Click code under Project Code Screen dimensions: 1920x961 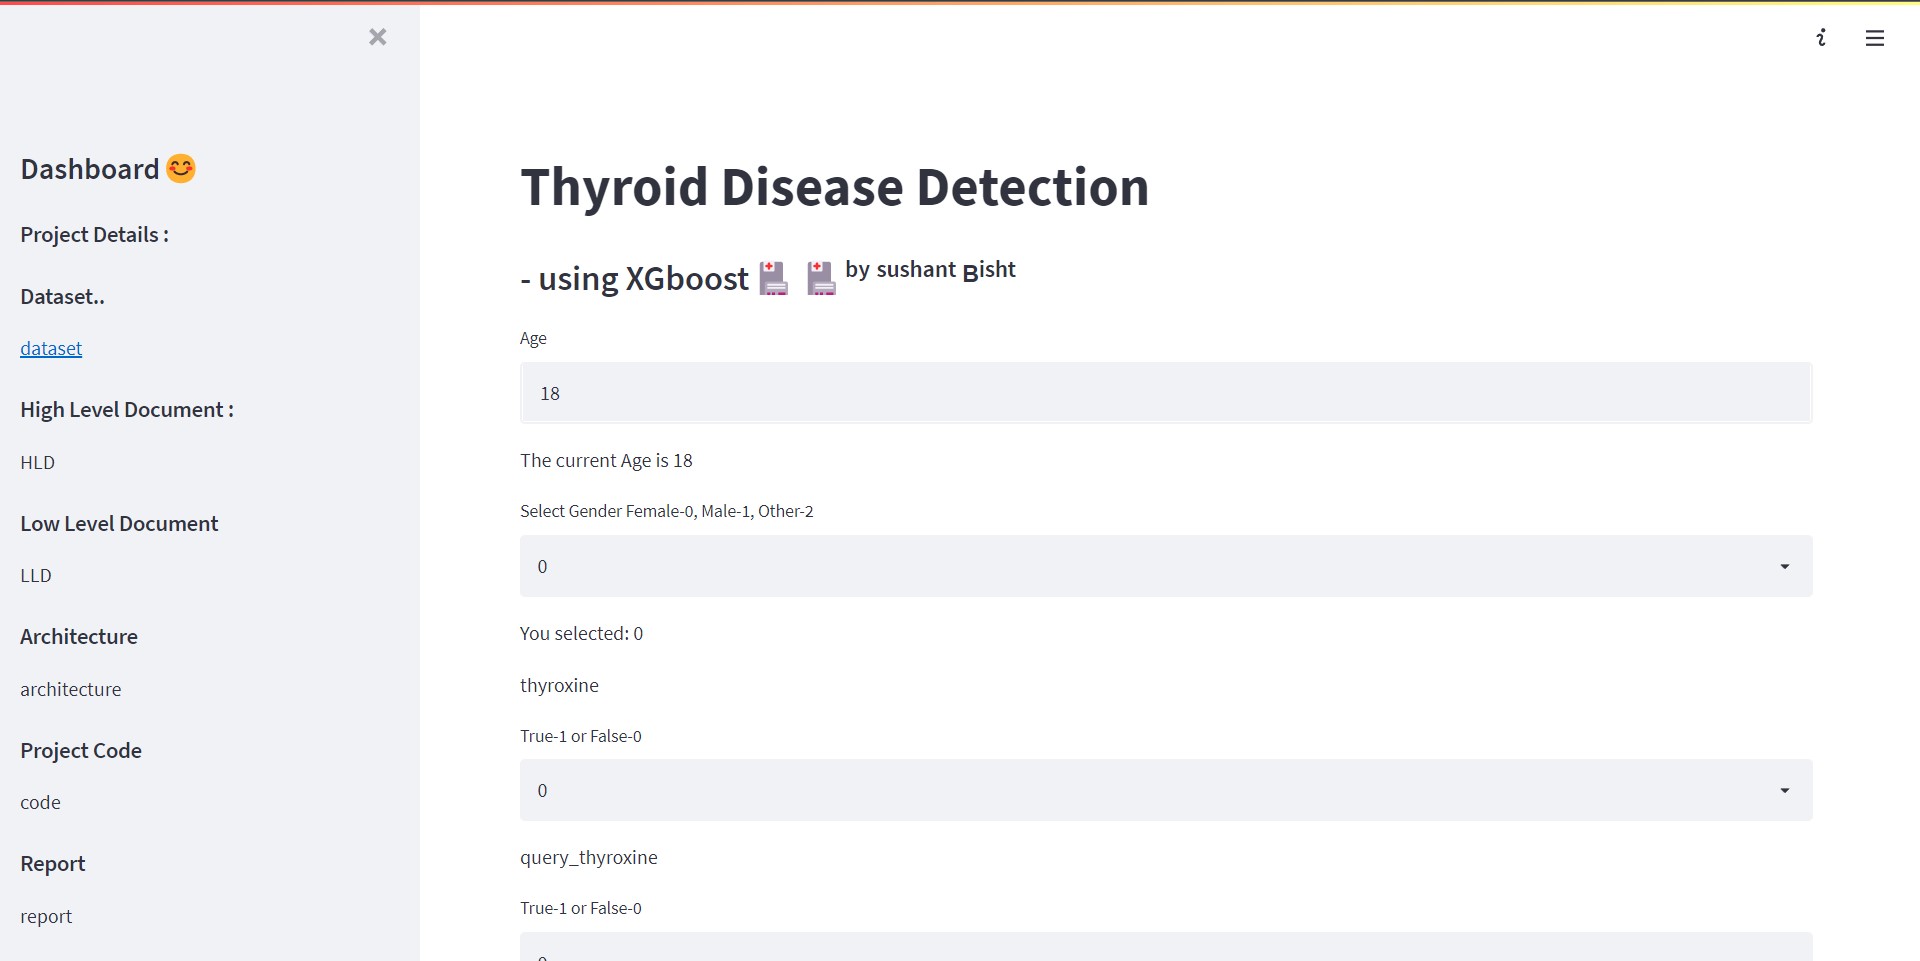[40, 802]
